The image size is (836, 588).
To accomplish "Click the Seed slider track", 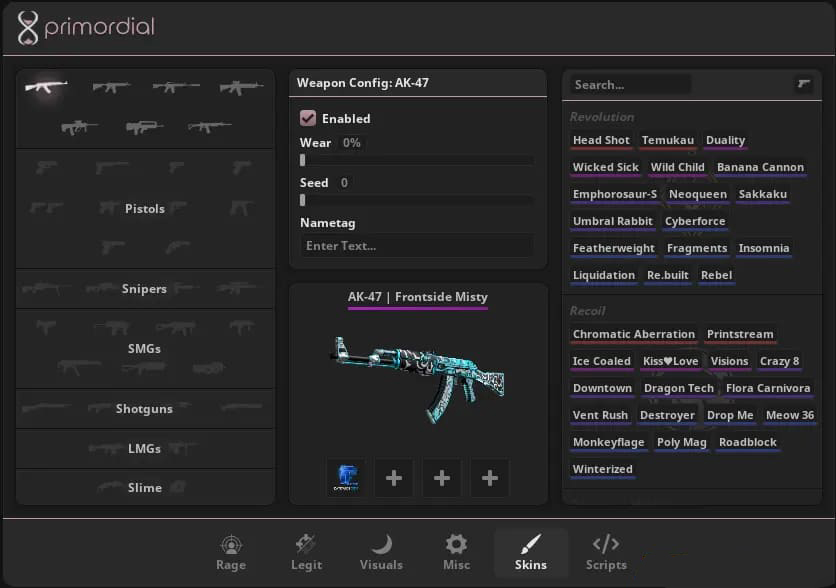I will click(416, 200).
